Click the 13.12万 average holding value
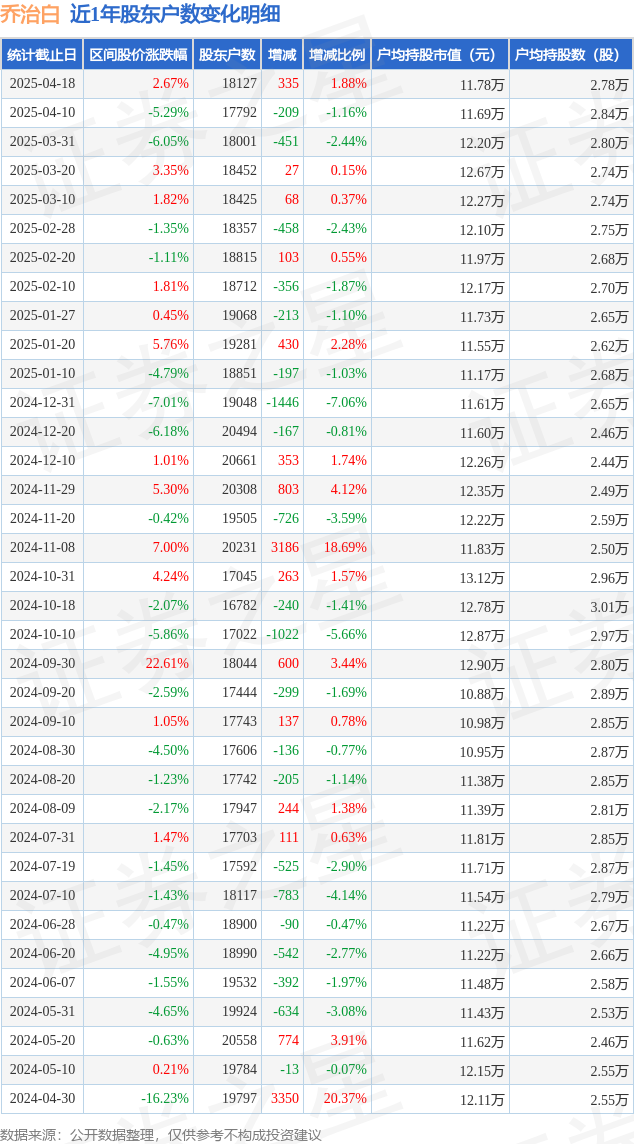Screen dimensions: 634x1144 point(482,578)
